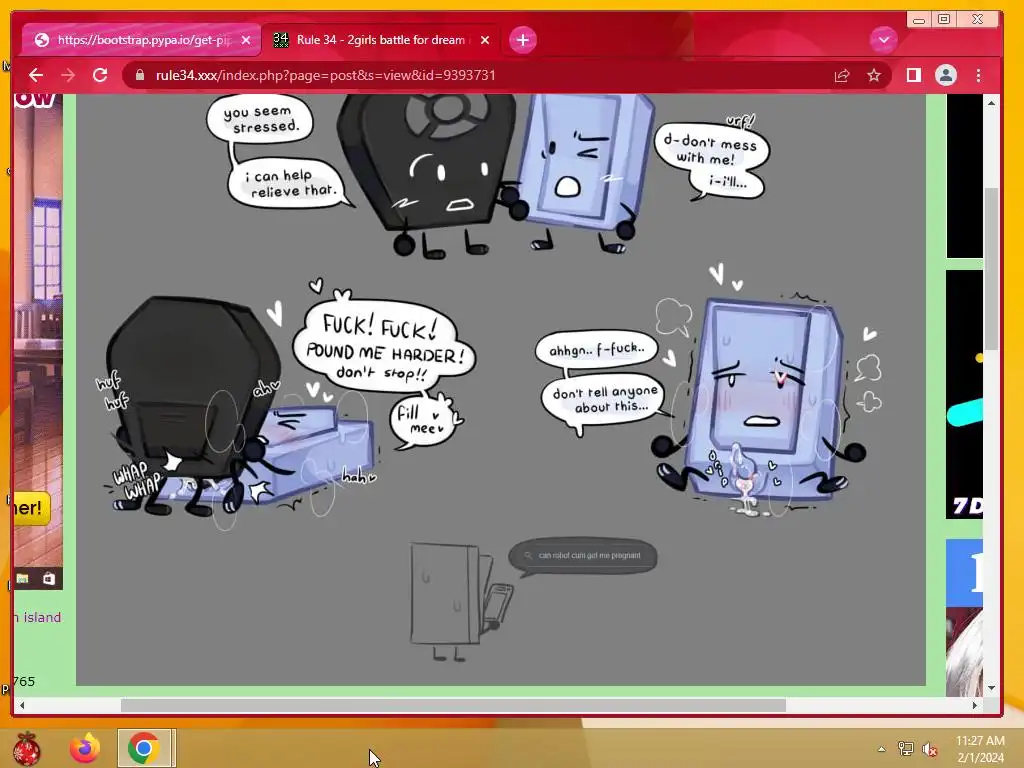Click the horizontal scrollbar left arrow
The image size is (1024, 768).
[x=22, y=705]
